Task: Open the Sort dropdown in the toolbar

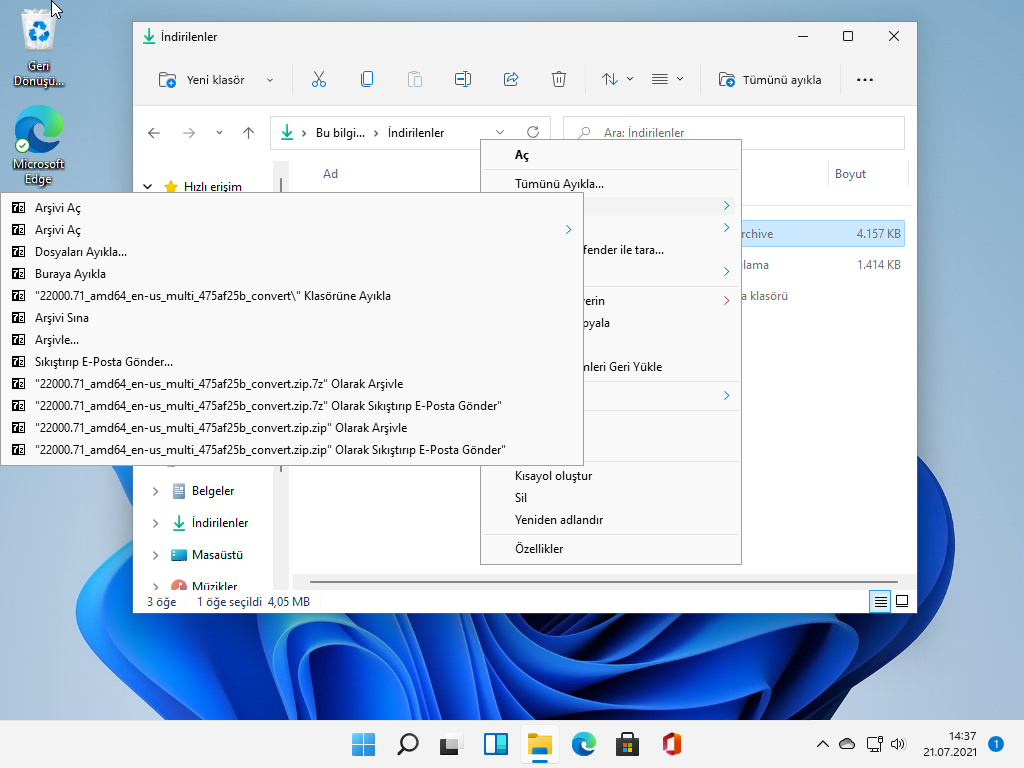Action: [616, 79]
